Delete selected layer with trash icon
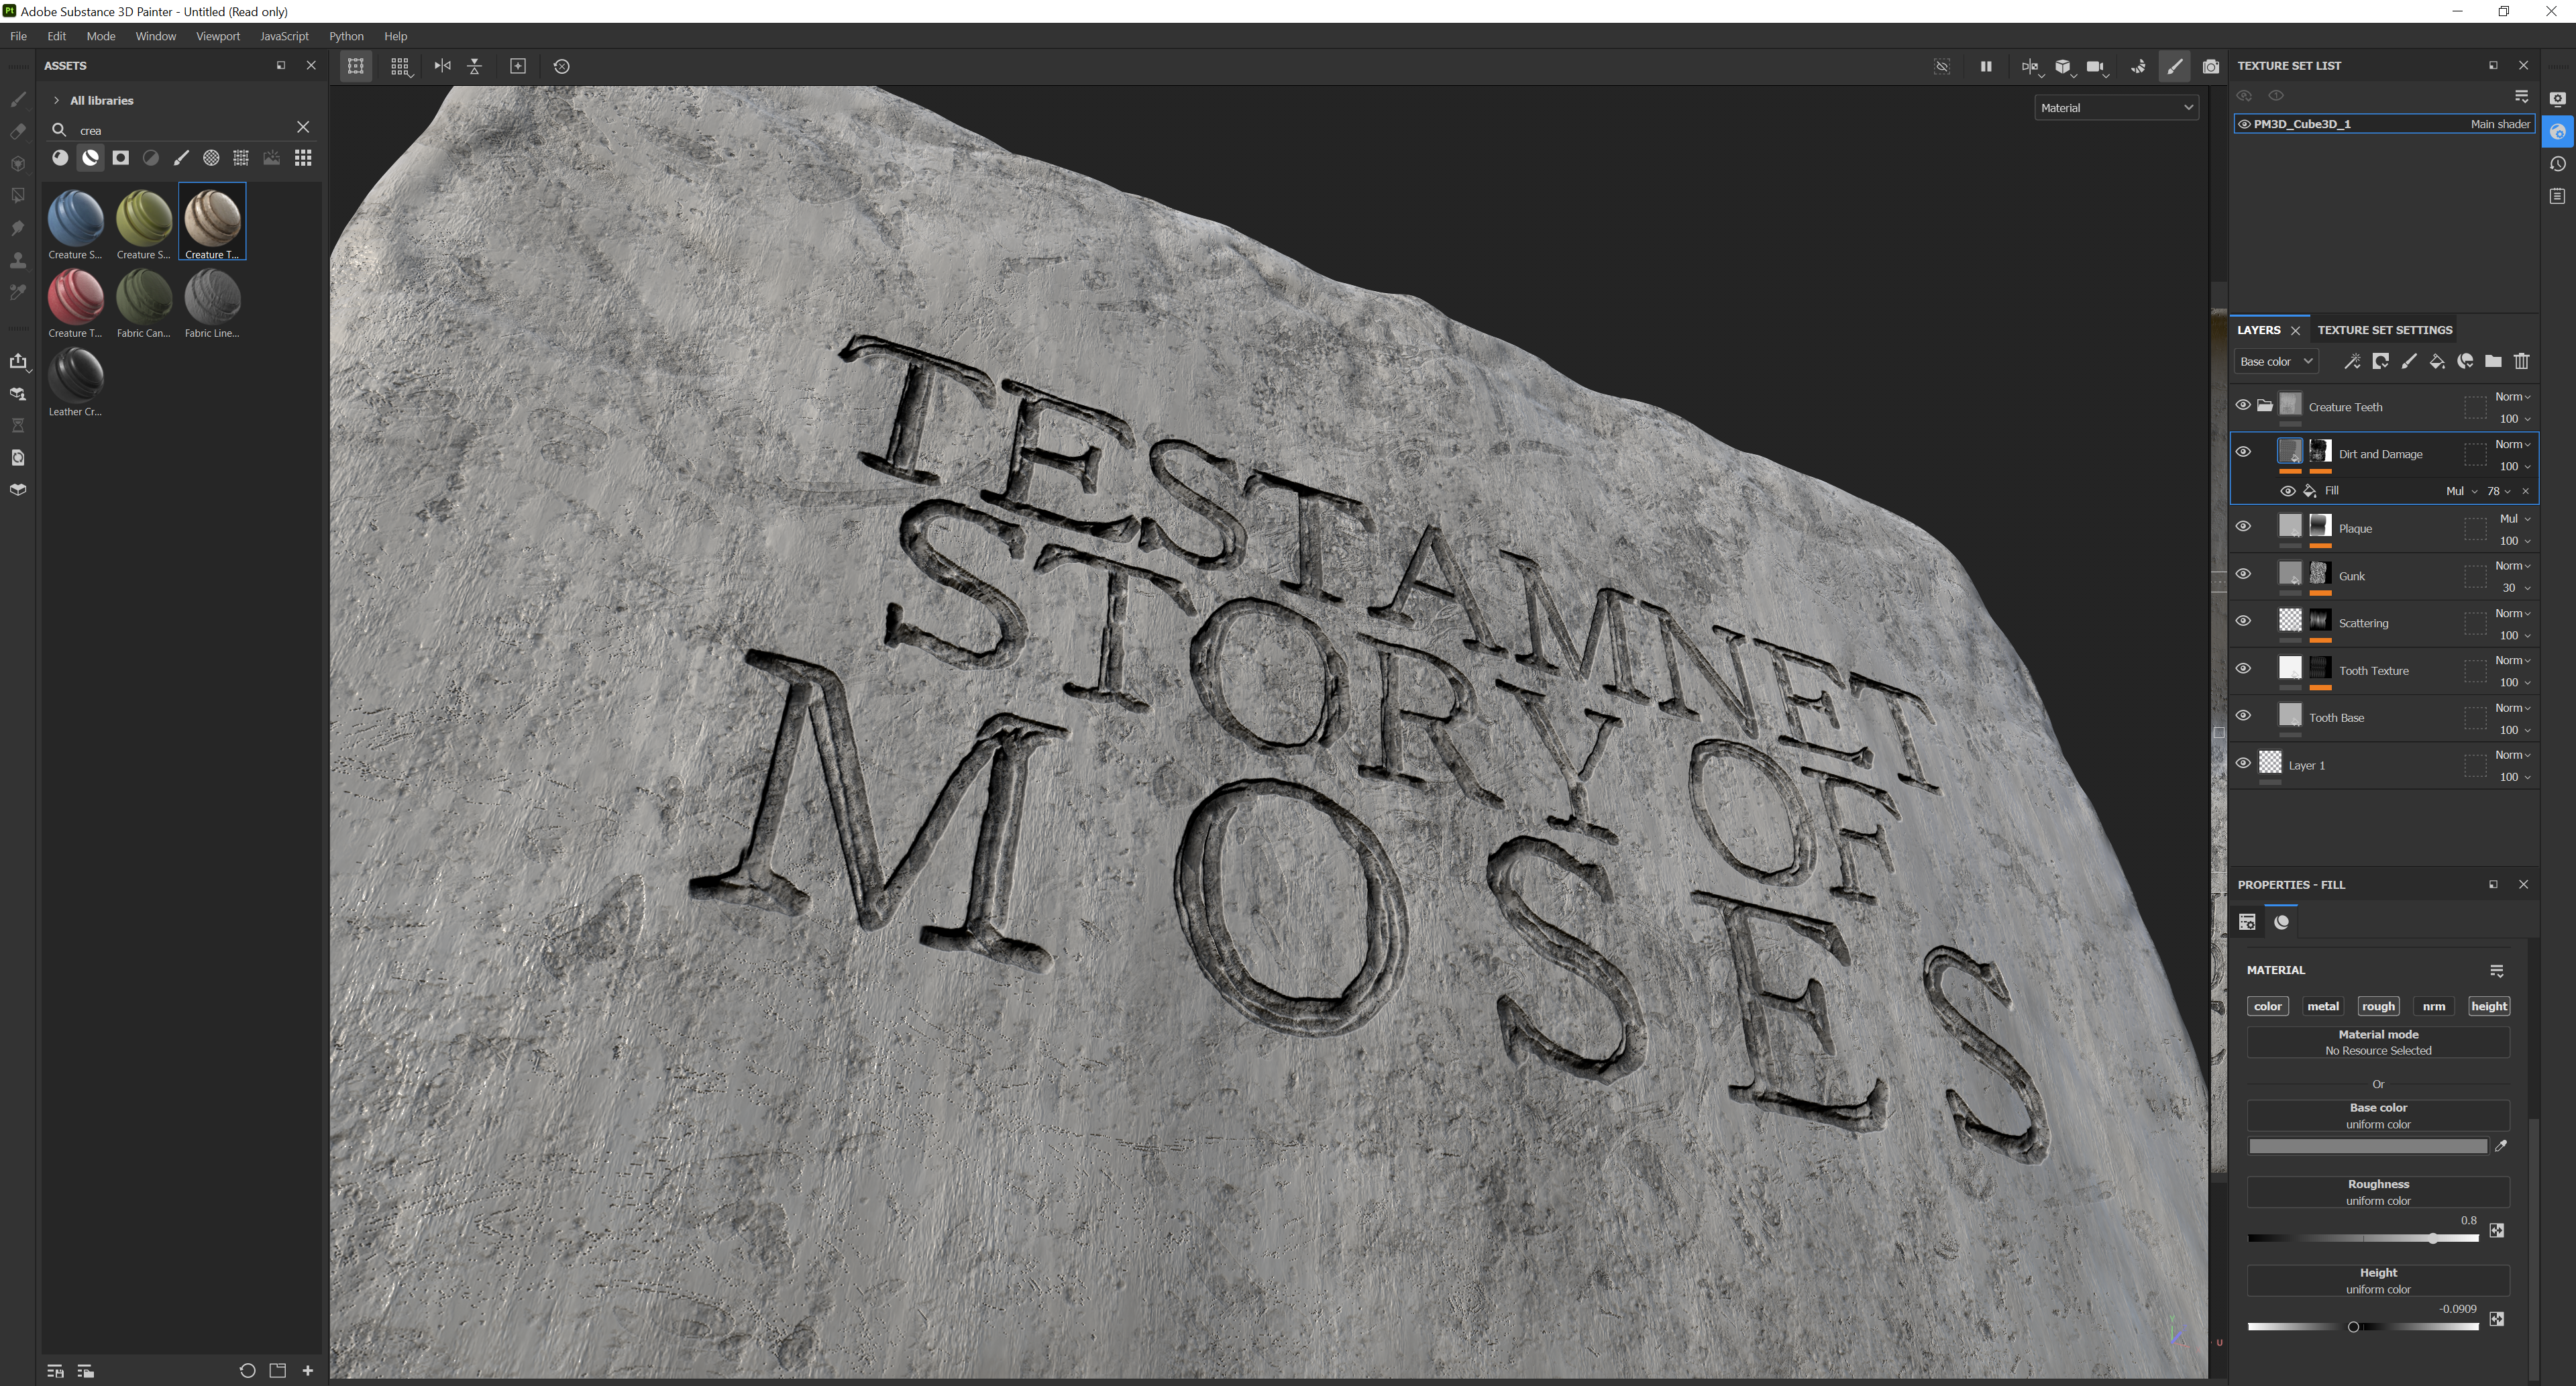Image resolution: width=2576 pixels, height=1386 pixels. coord(2521,361)
